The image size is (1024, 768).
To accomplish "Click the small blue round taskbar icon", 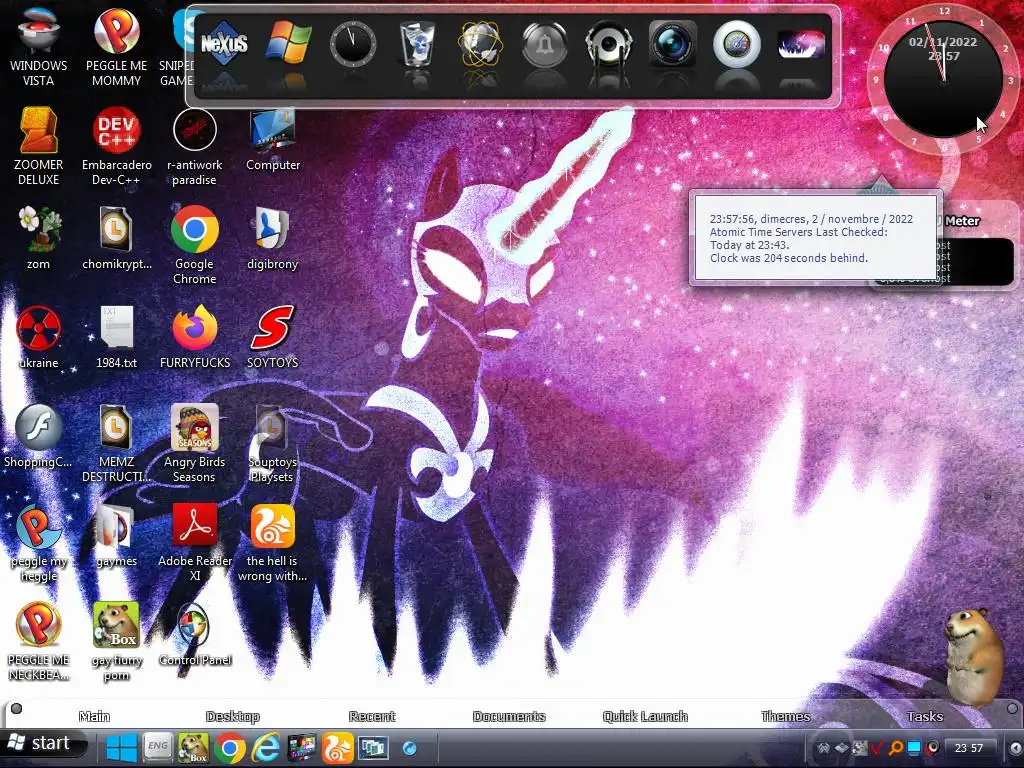I will tap(409, 748).
